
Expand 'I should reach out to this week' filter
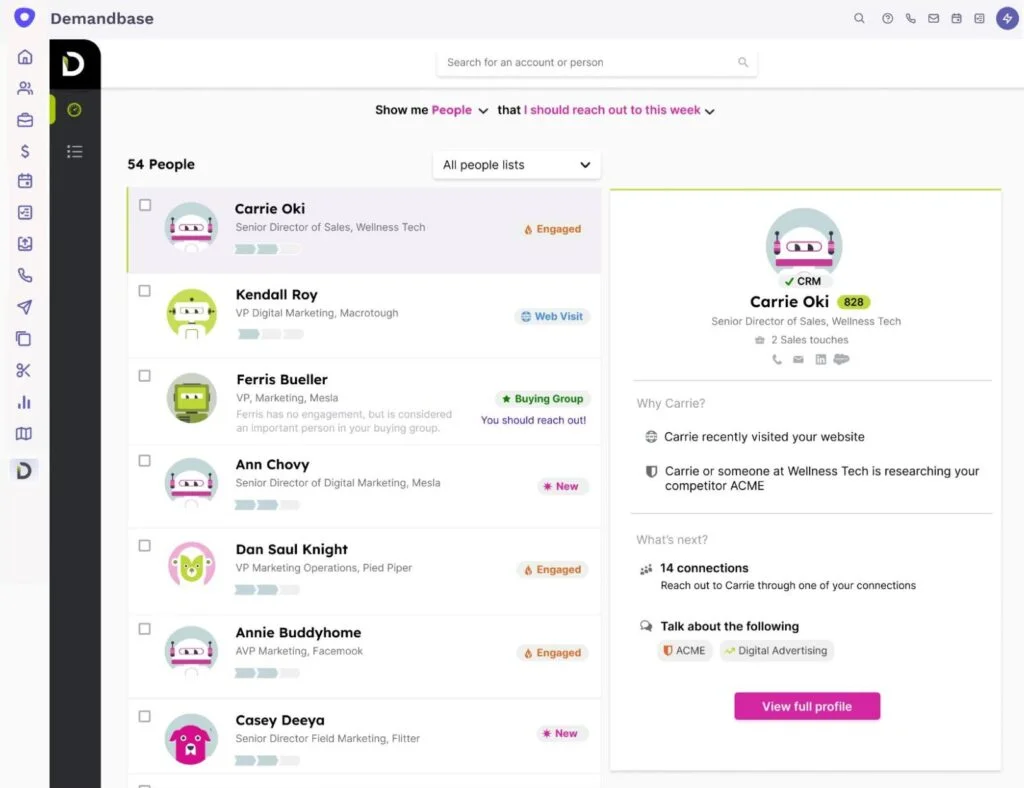coord(620,111)
